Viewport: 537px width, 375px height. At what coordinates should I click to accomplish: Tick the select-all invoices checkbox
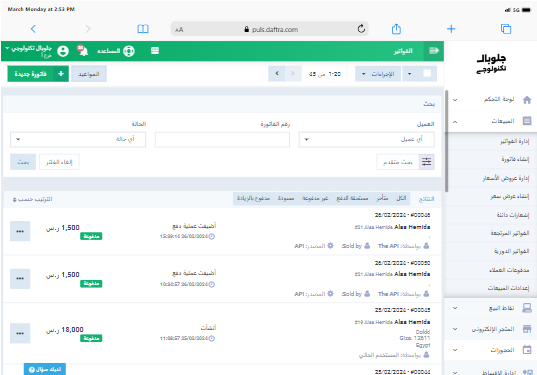[x=427, y=74]
